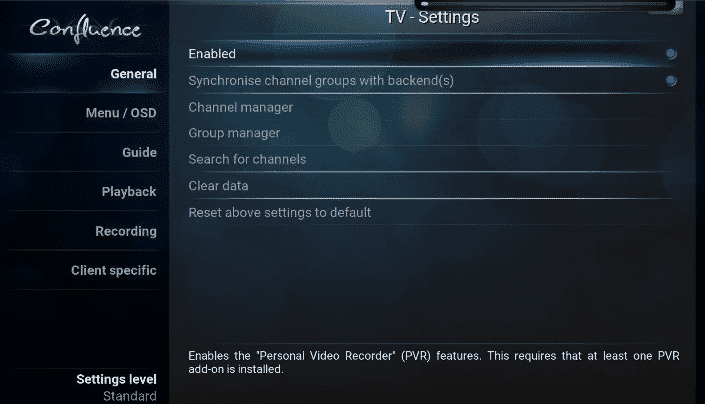This screenshot has height=404, width=705.
Task: Click the Enabled setting label
Action: [x=212, y=54]
